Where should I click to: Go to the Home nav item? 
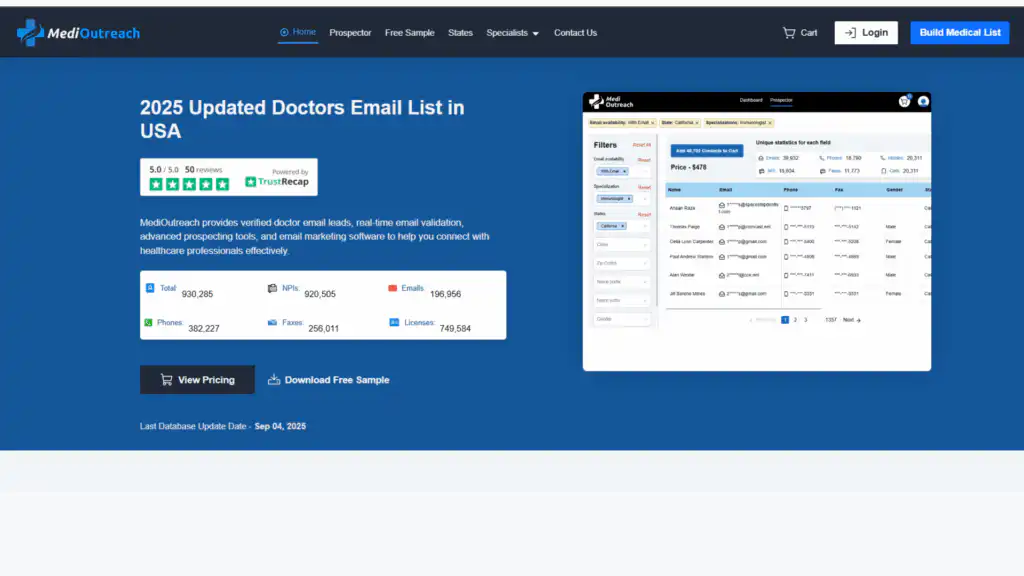point(298,32)
